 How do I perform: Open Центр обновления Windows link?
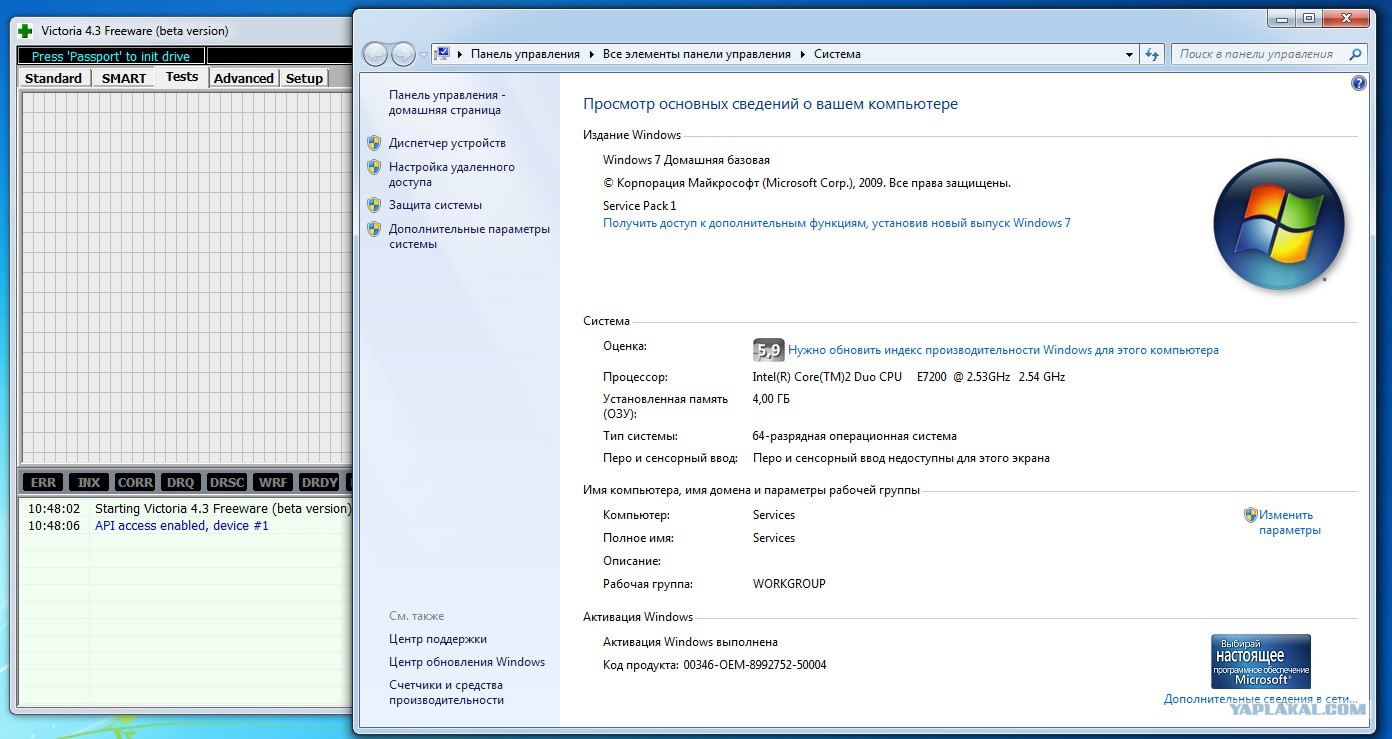click(x=467, y=662)
